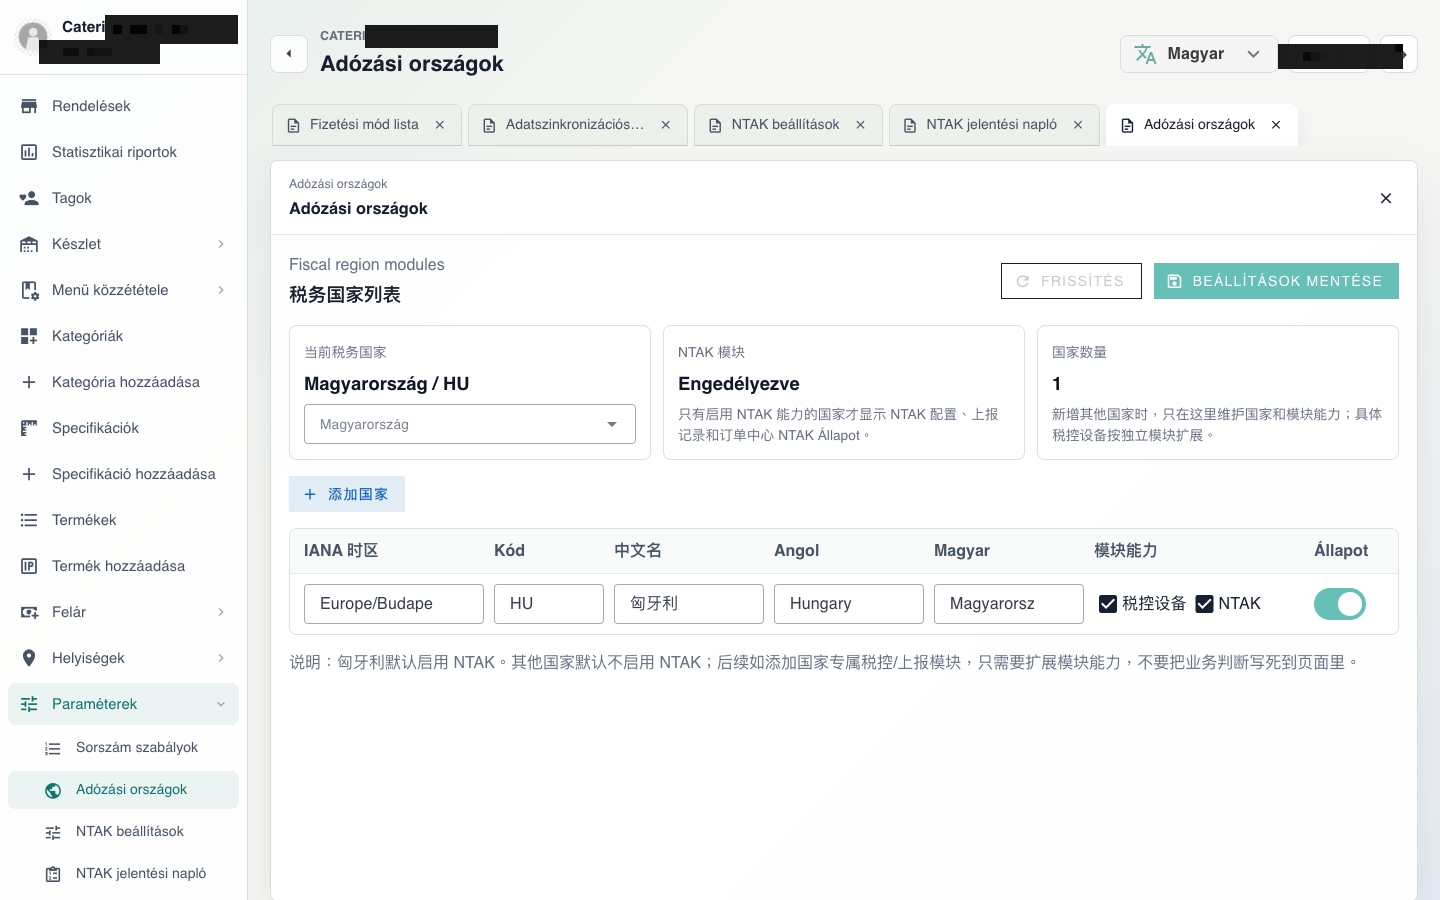Click the 添加国家 add country button
The width and height of the screenshot is (1440, 900).
[347, 494]
